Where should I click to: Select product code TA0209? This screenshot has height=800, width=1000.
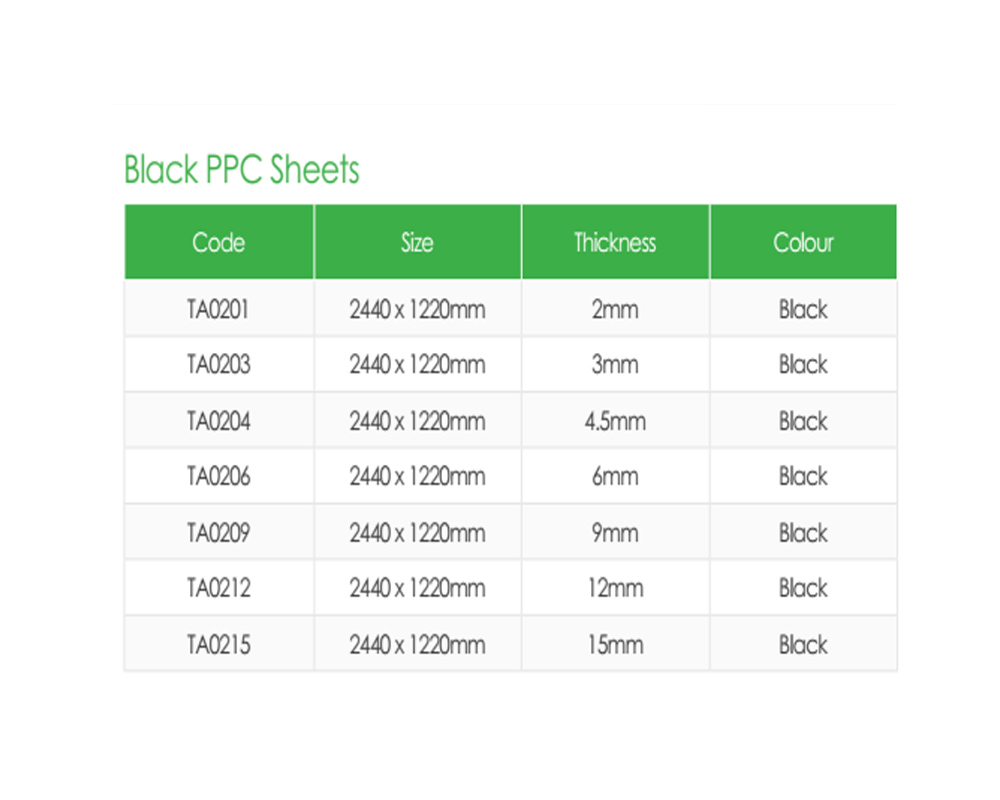[x=218, y=533]
